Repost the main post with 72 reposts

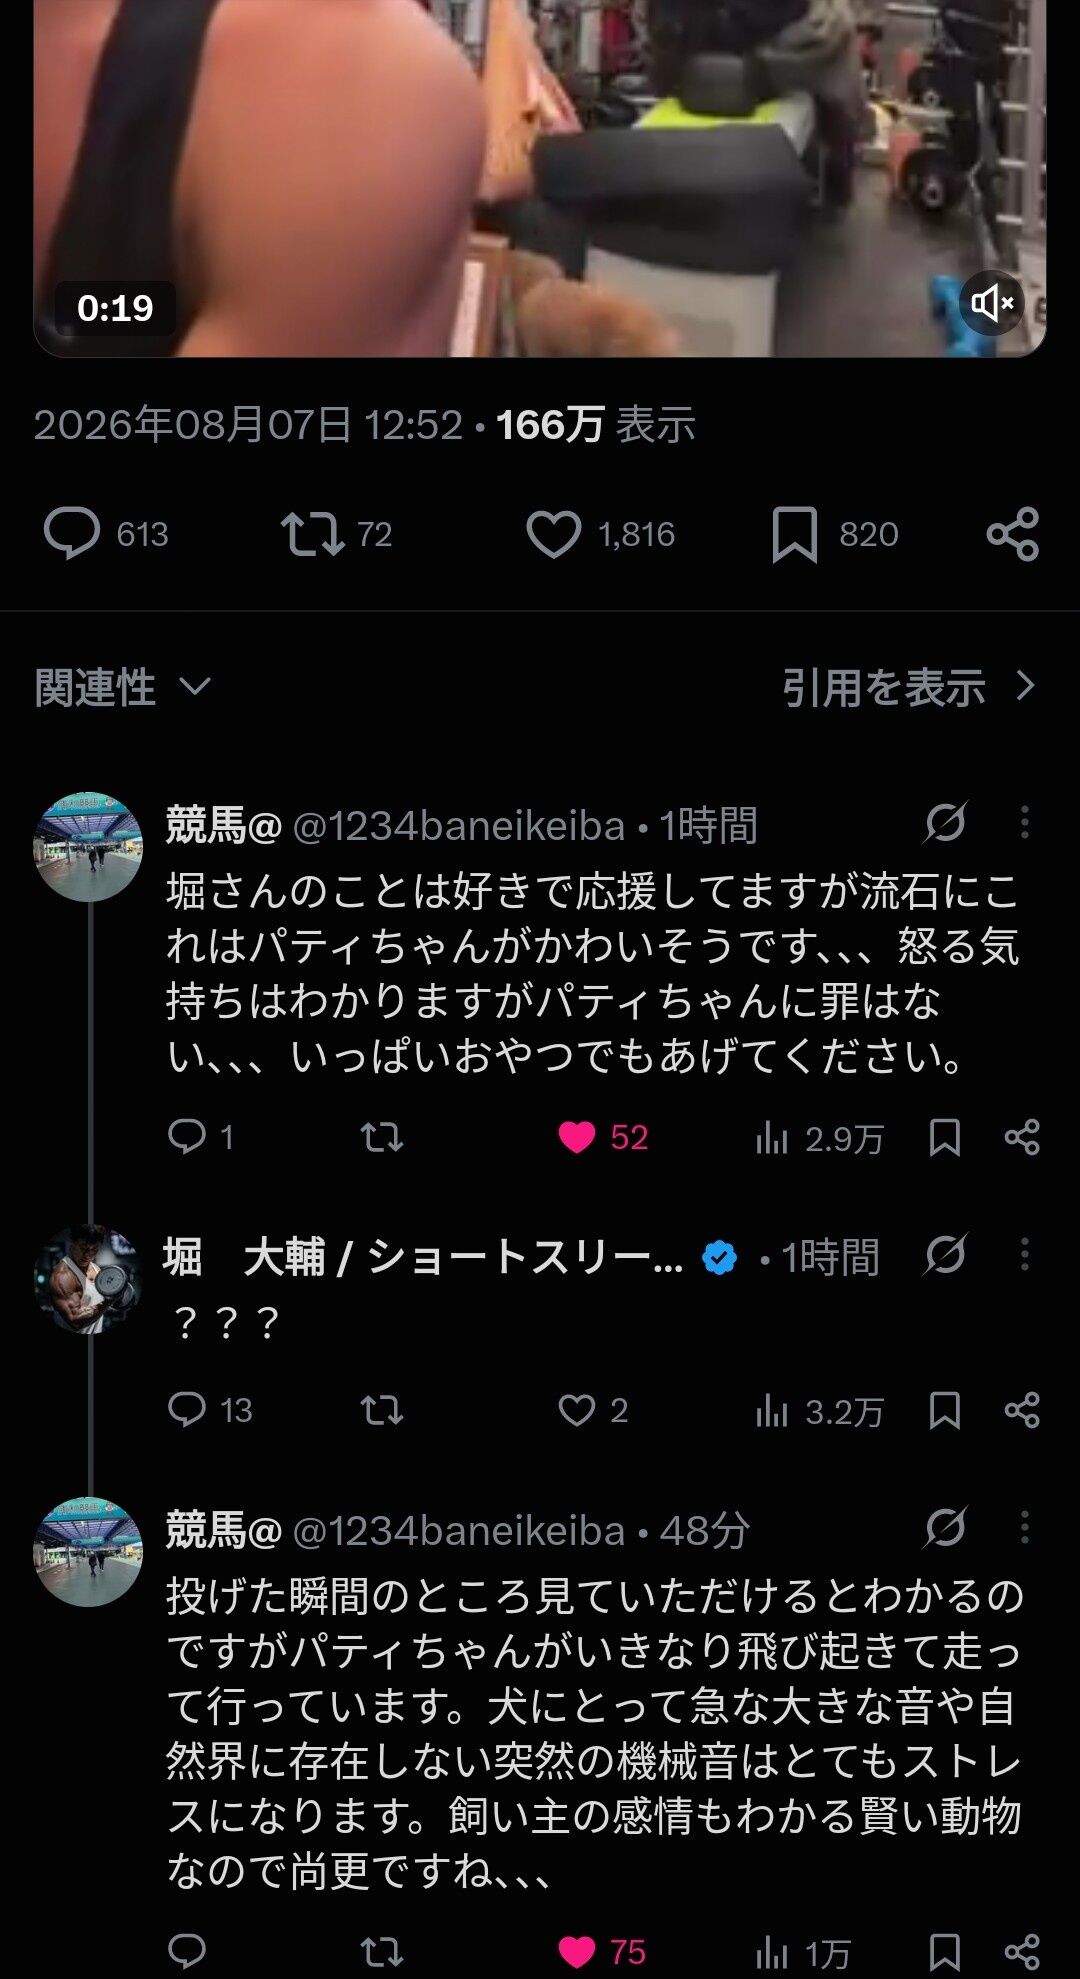click(x=336, y=533)
